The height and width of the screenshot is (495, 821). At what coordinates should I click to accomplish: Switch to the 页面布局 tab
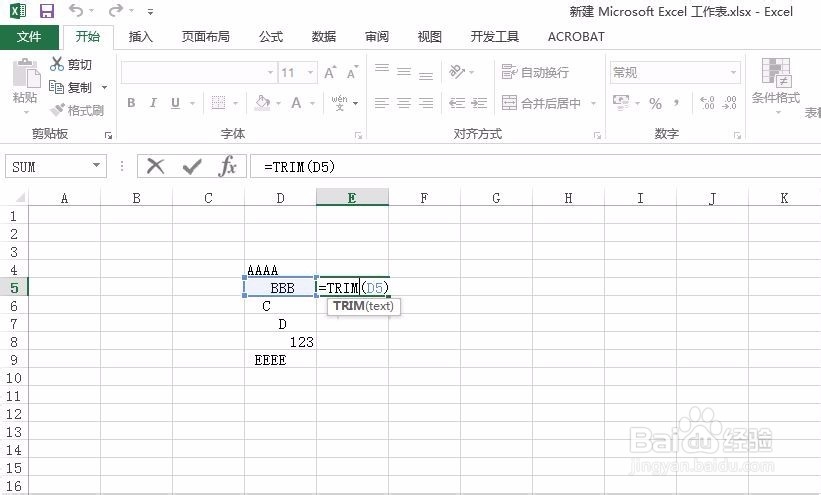205,37
